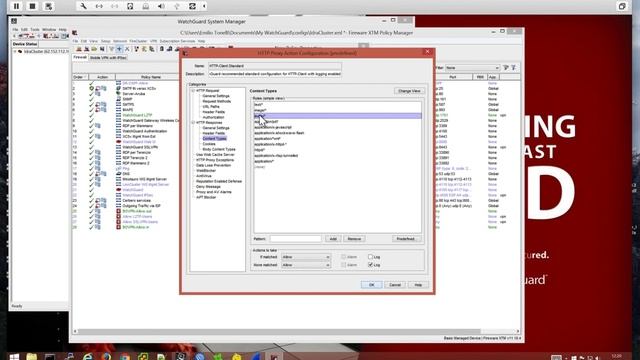Select Body Content Types category
This screenshot has width=640, height=360.
pyautogui.click(x=219, y=149)
